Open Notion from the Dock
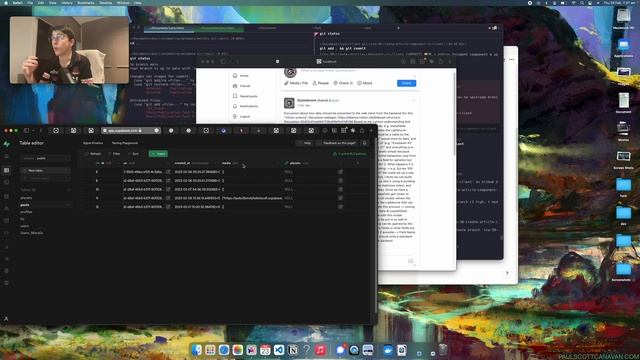 293,350
